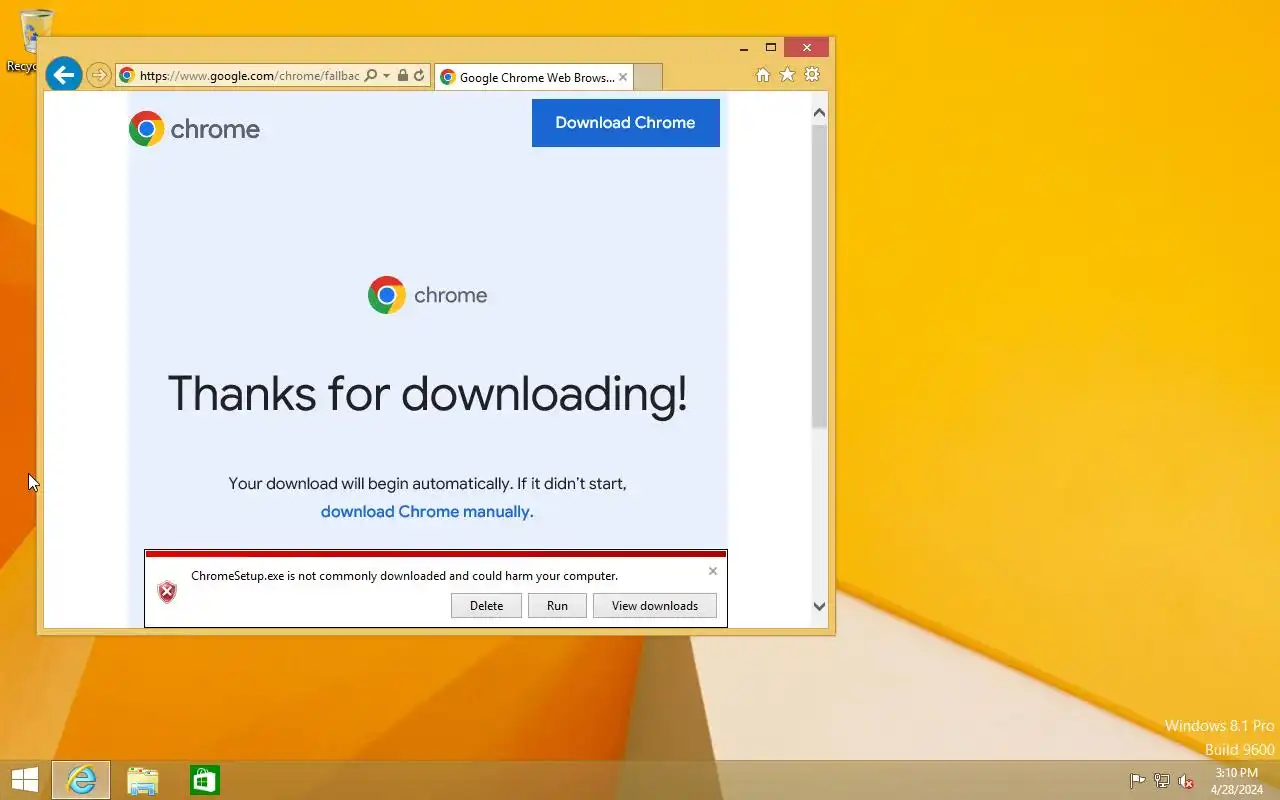1280x800 pixels.
Task: Click the Thanks for downloading! heading
Action: [x=428, y=393]
